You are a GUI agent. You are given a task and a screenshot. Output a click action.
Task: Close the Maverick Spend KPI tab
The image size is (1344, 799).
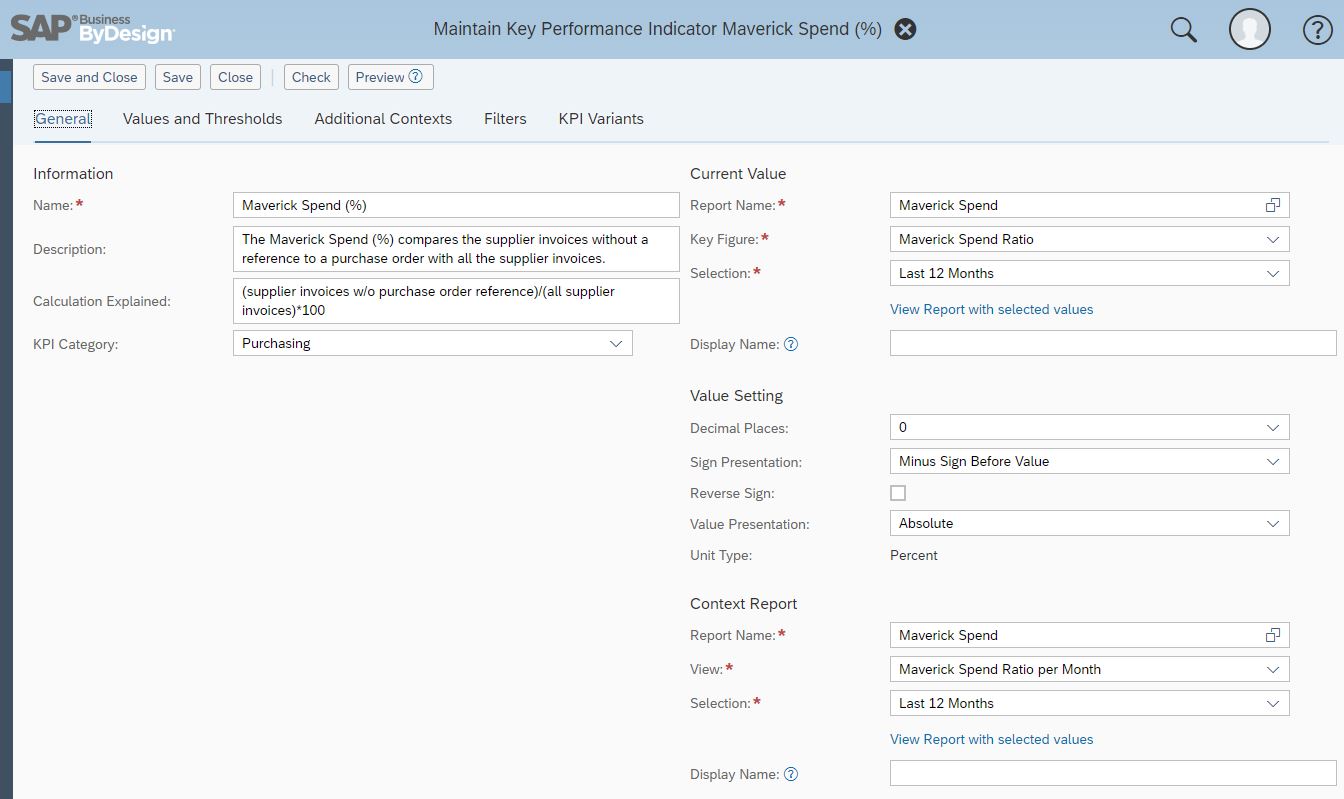click(x=905, y=29)
